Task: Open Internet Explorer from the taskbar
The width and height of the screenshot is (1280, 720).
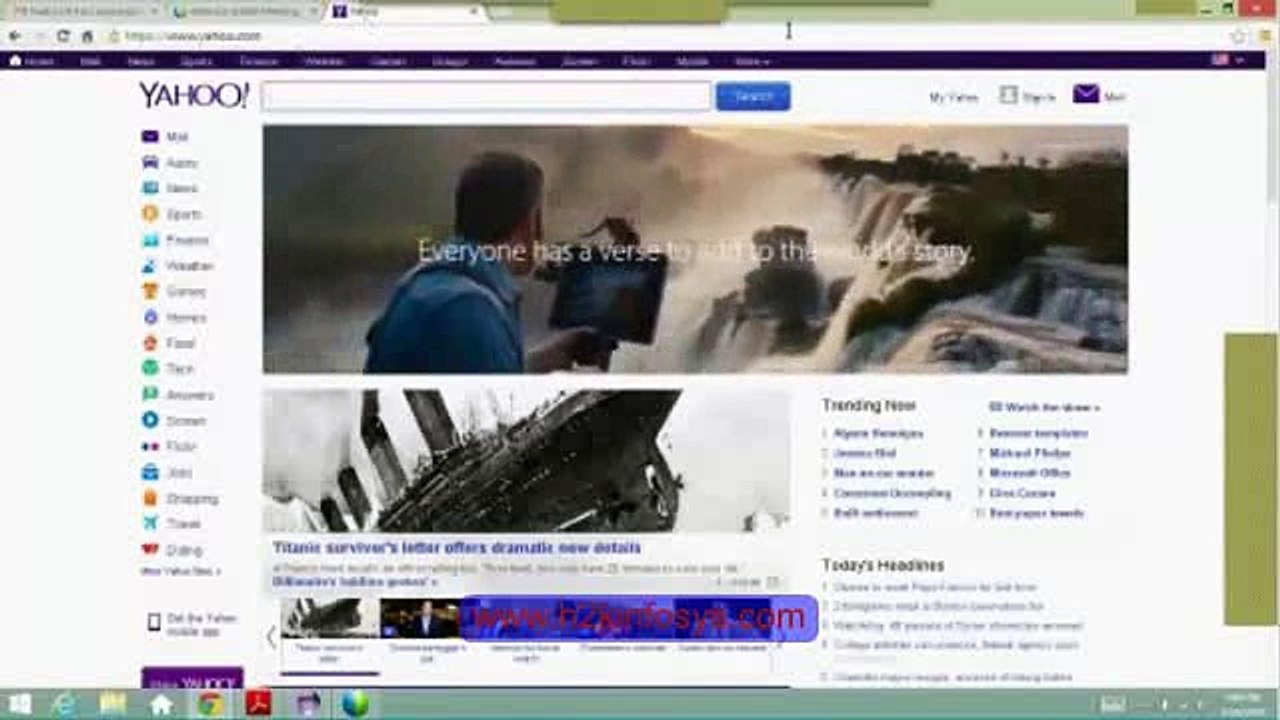Action: (64, 704)
